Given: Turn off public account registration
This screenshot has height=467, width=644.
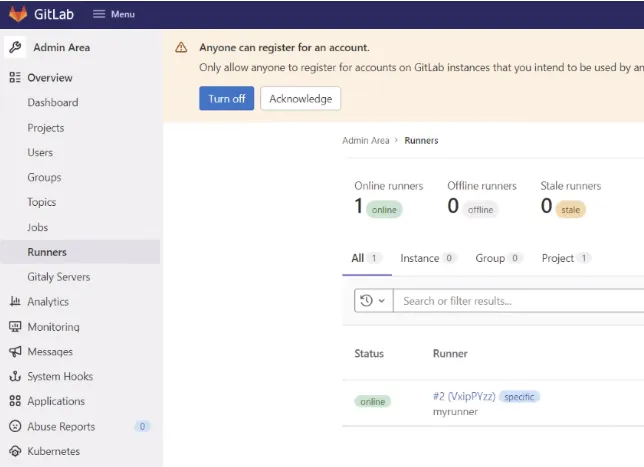Looking at the screenshot, I should 226,99.
